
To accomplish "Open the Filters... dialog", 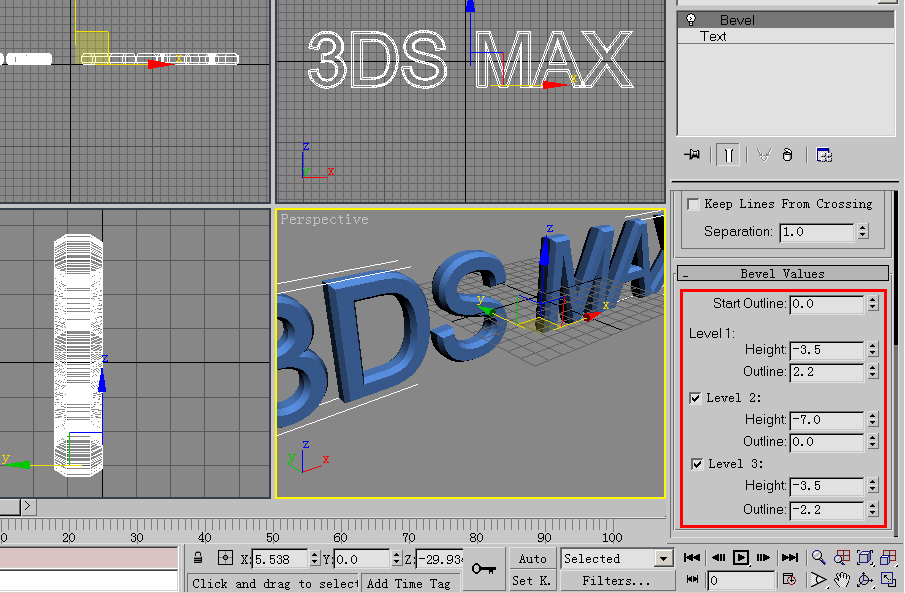I will click(x=616, y=580).
